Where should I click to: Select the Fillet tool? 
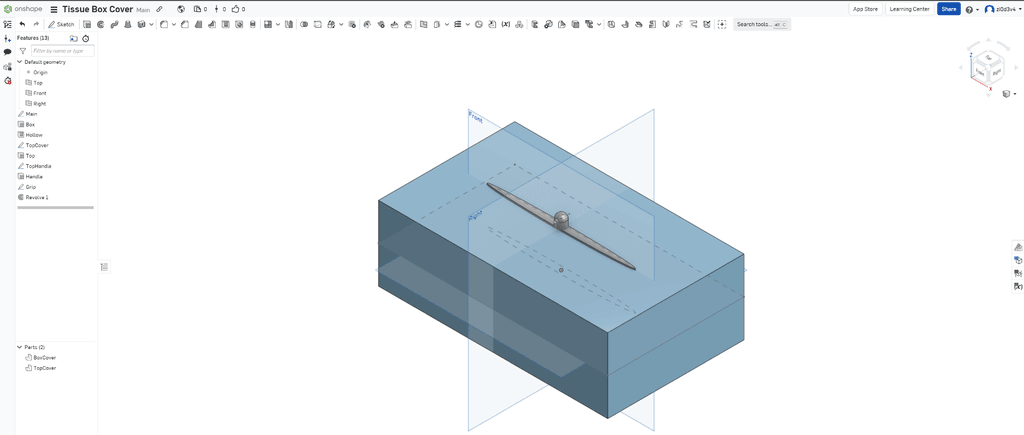163,24
